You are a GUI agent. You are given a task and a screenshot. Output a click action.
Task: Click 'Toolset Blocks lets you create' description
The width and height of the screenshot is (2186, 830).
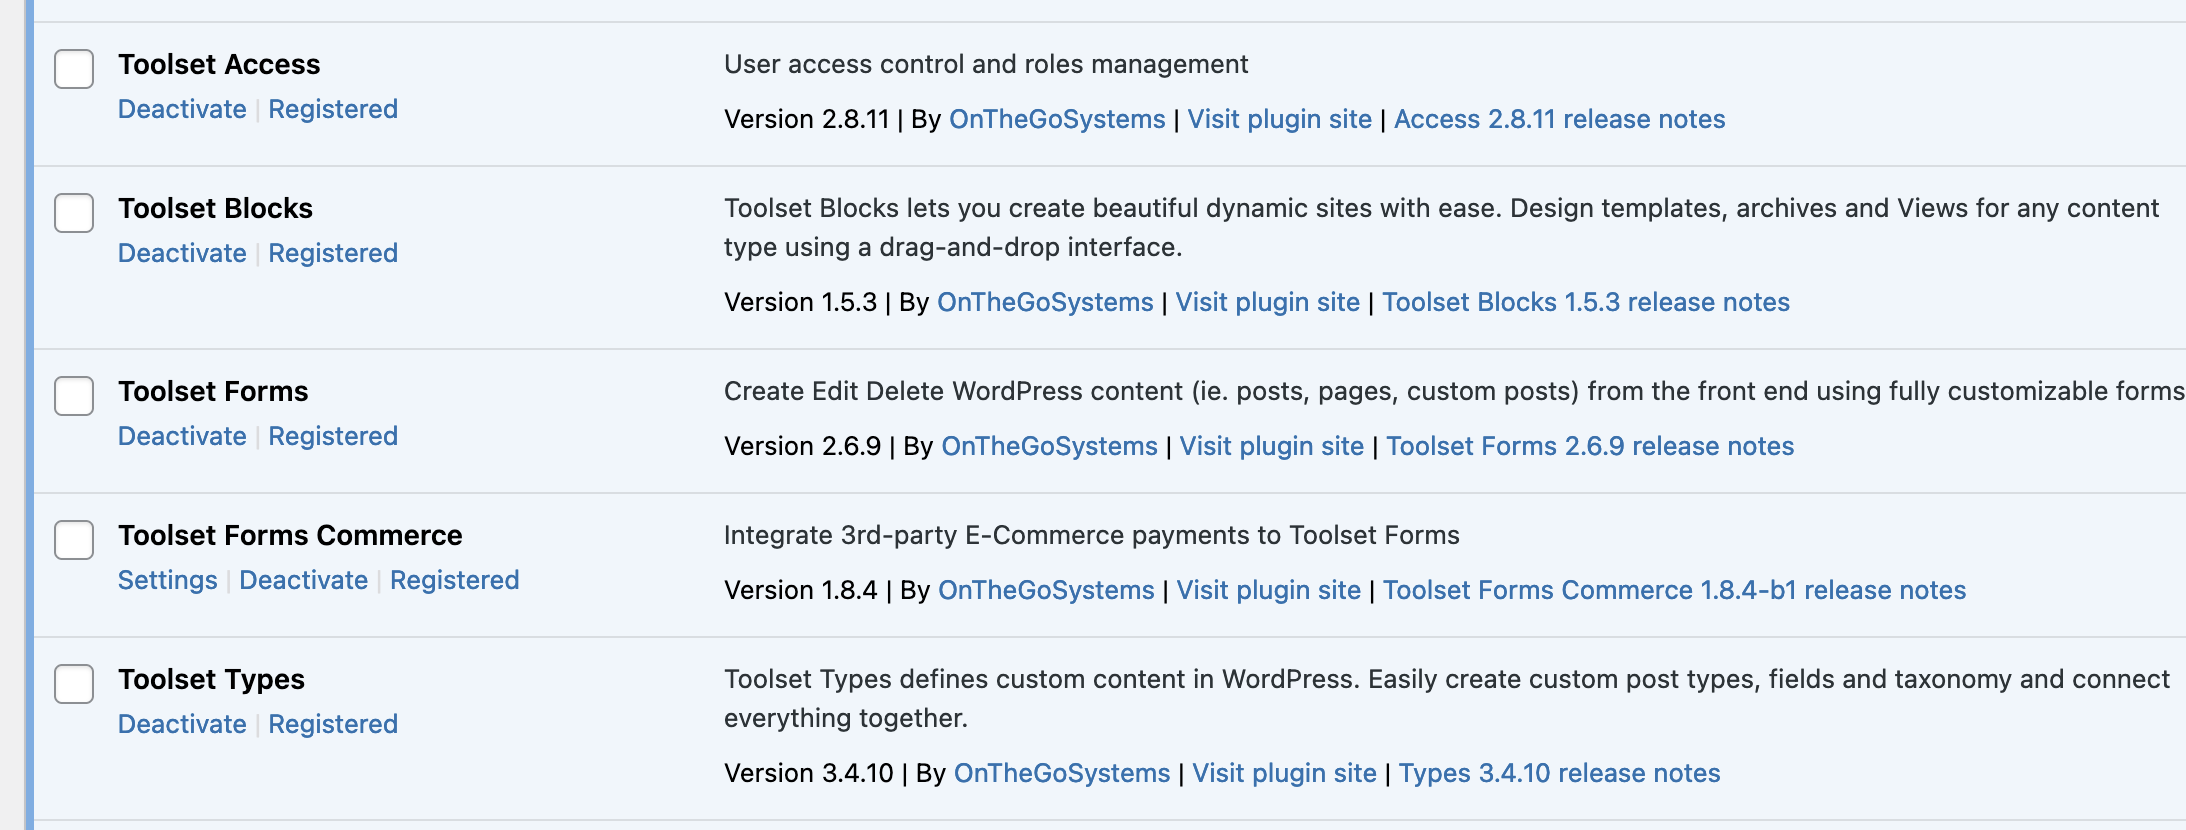coord(1441,227)
